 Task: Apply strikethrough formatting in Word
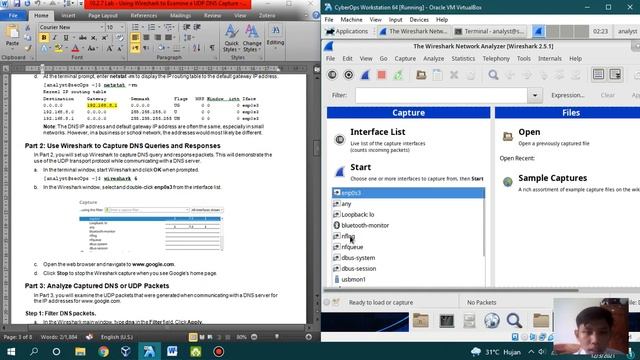pyautogui.click(x=82, y=38)
